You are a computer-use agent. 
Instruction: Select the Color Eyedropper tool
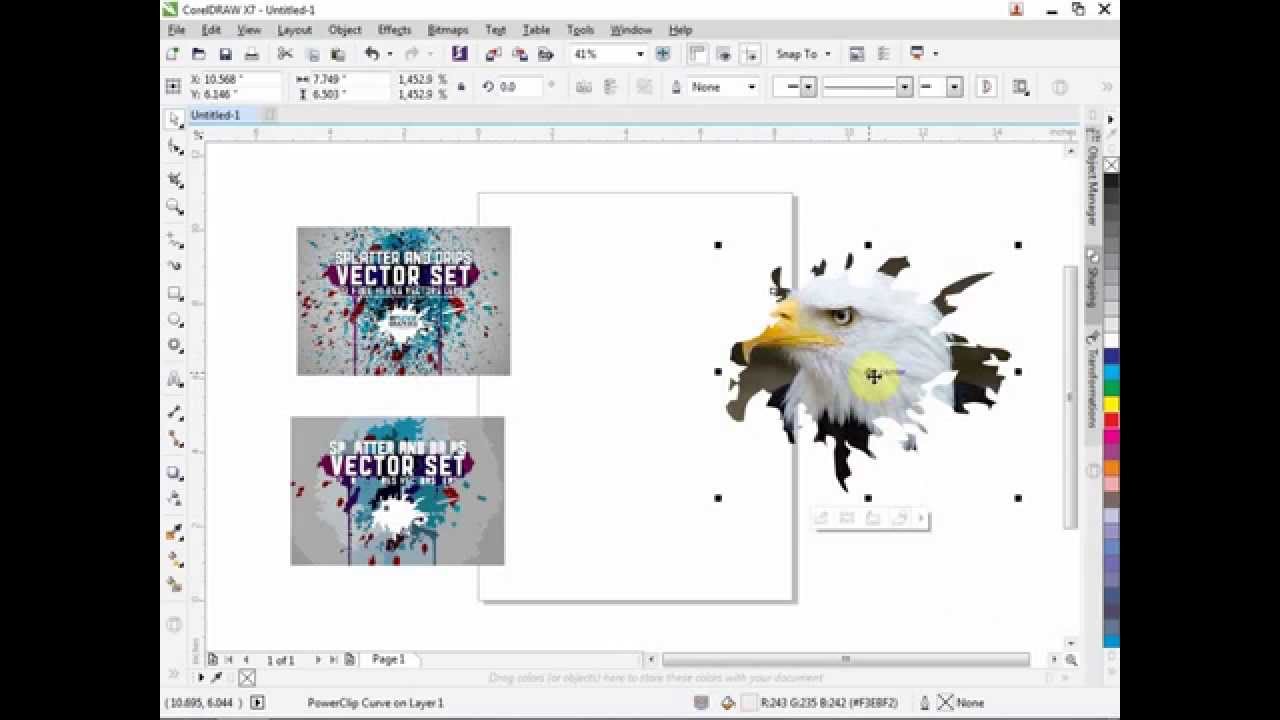pyautogui.click(x=175, y=532)
